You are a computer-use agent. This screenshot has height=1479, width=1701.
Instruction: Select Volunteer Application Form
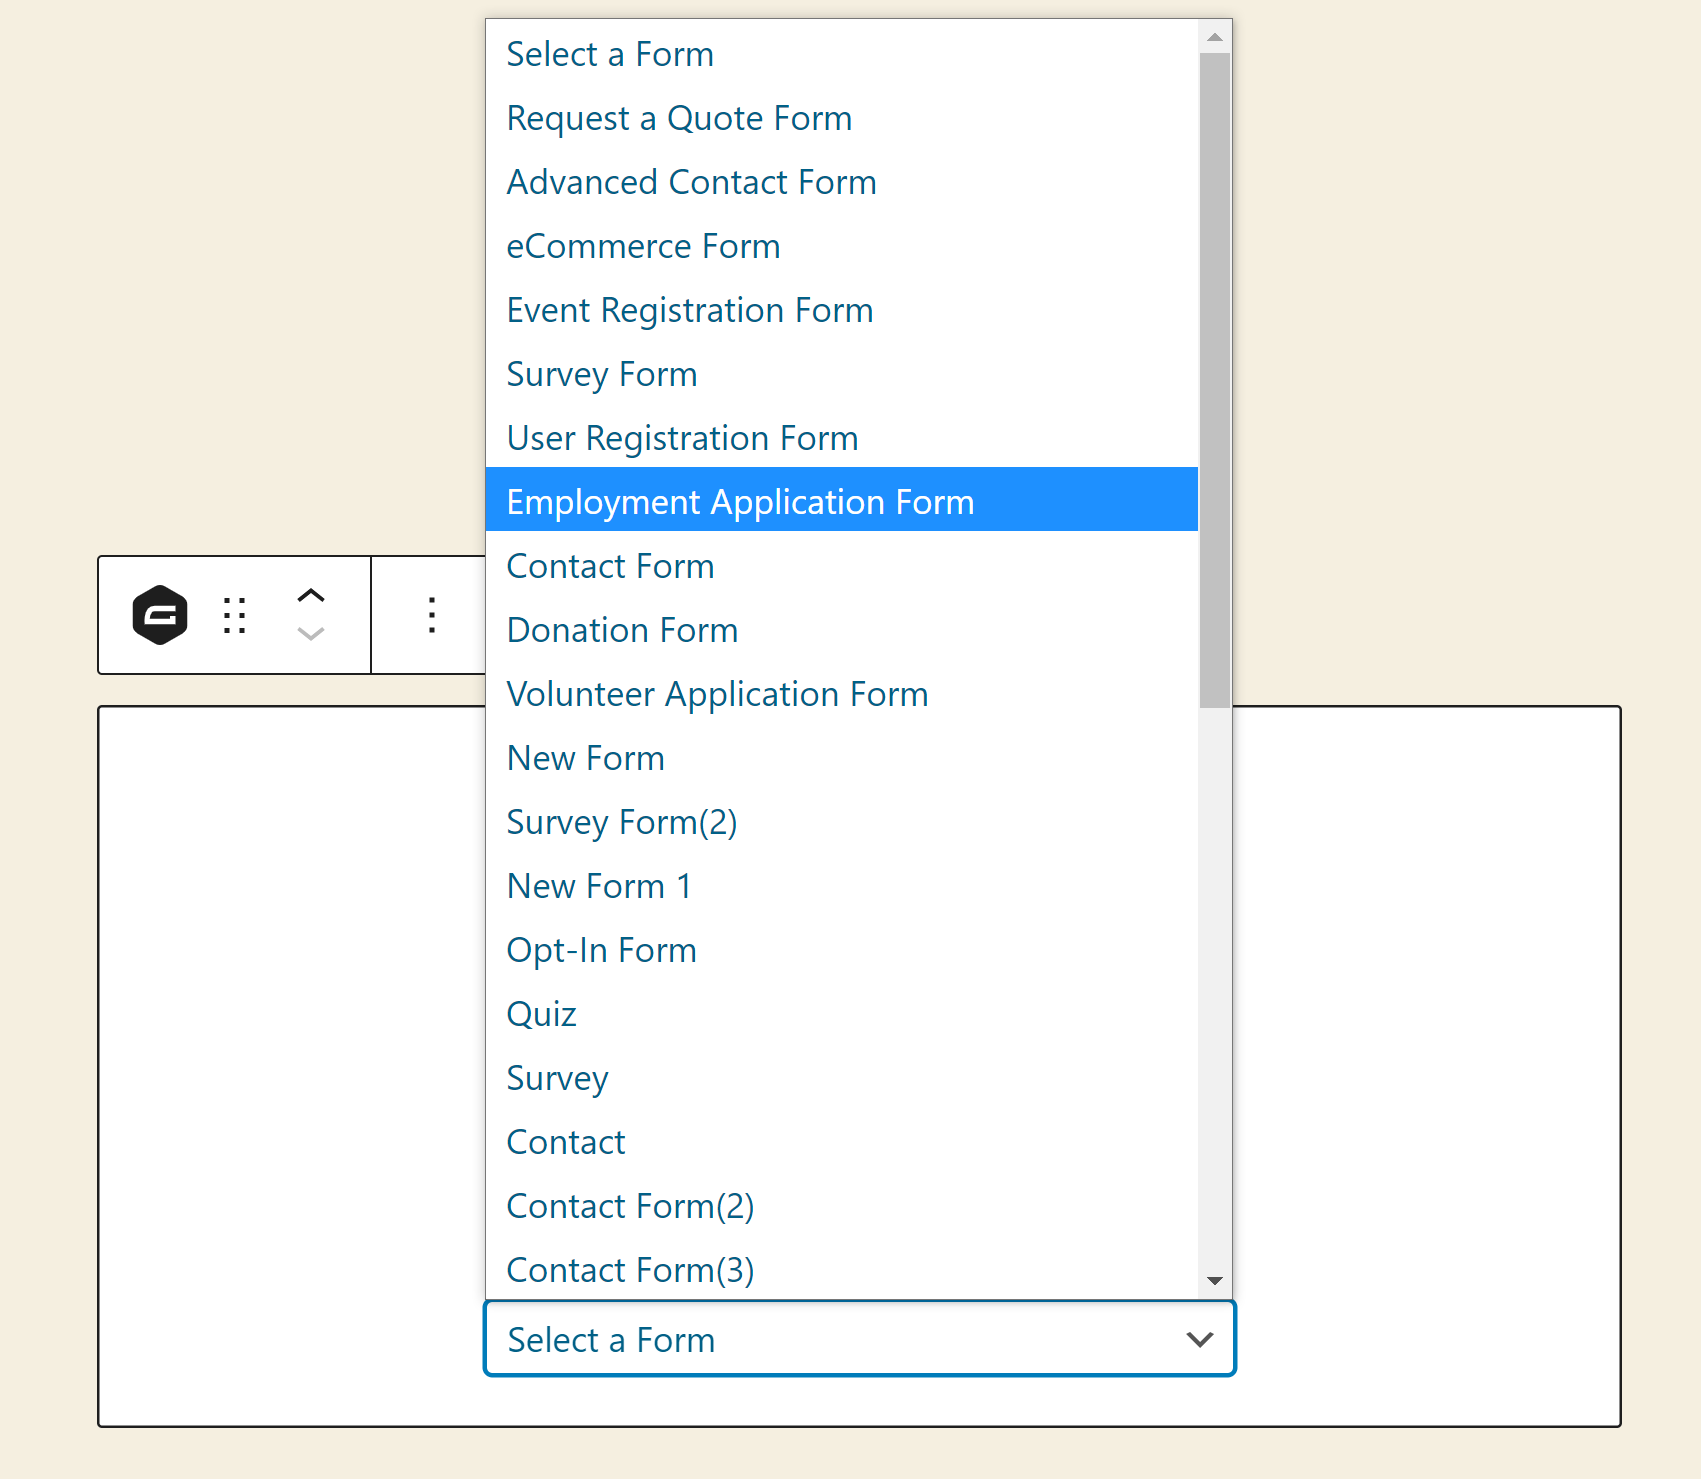pos(717,693)
